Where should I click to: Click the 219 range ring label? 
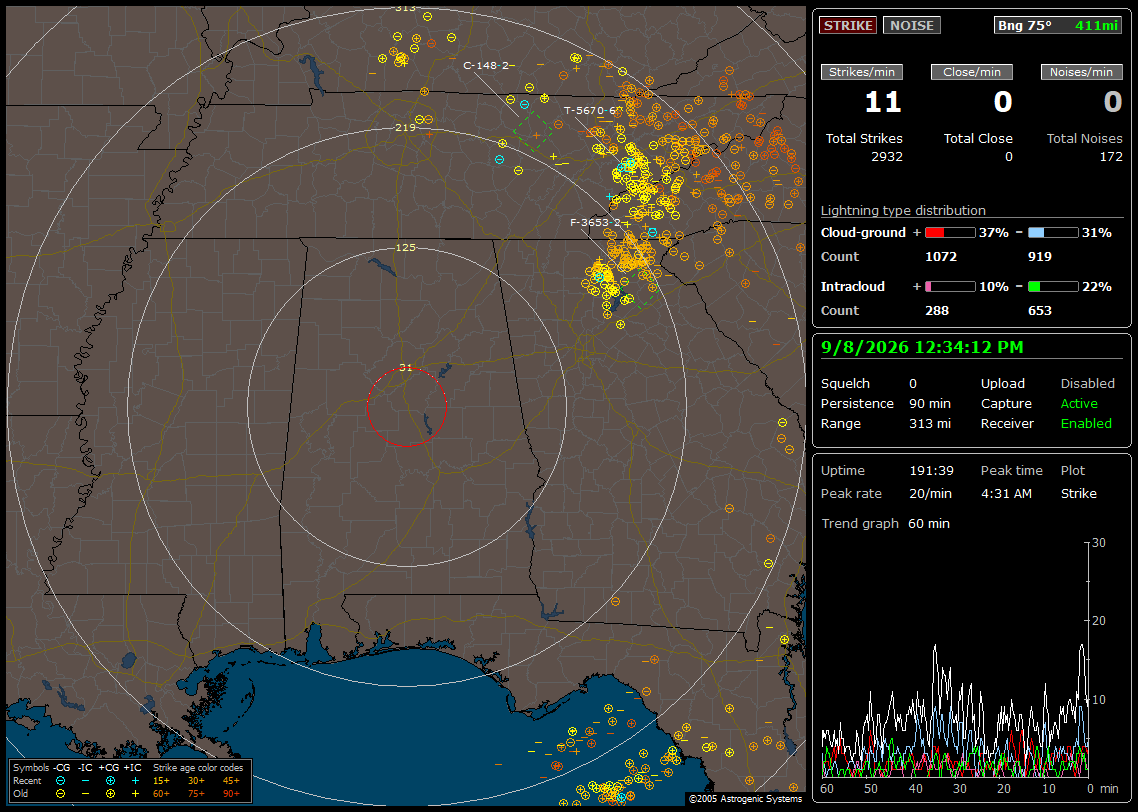pos(406,127)
